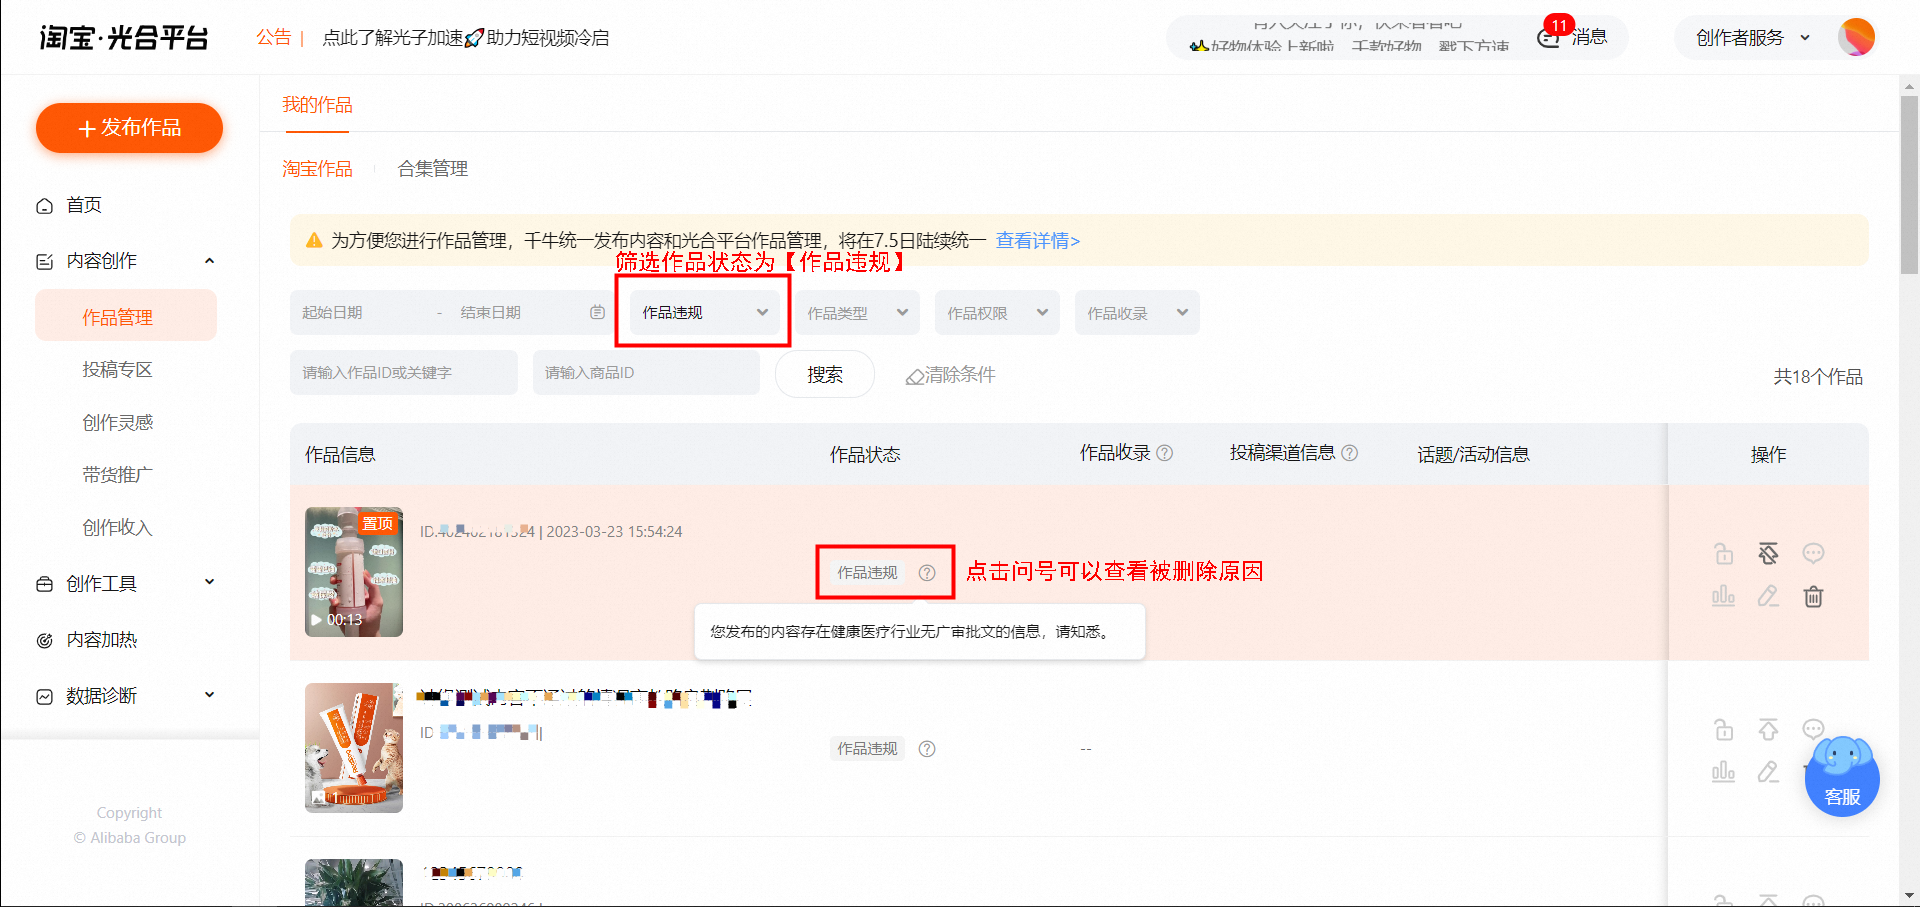Expand the 创作工具 sidebar section
The height and width of the screenshot is (907, 1920).
point(209,583)
